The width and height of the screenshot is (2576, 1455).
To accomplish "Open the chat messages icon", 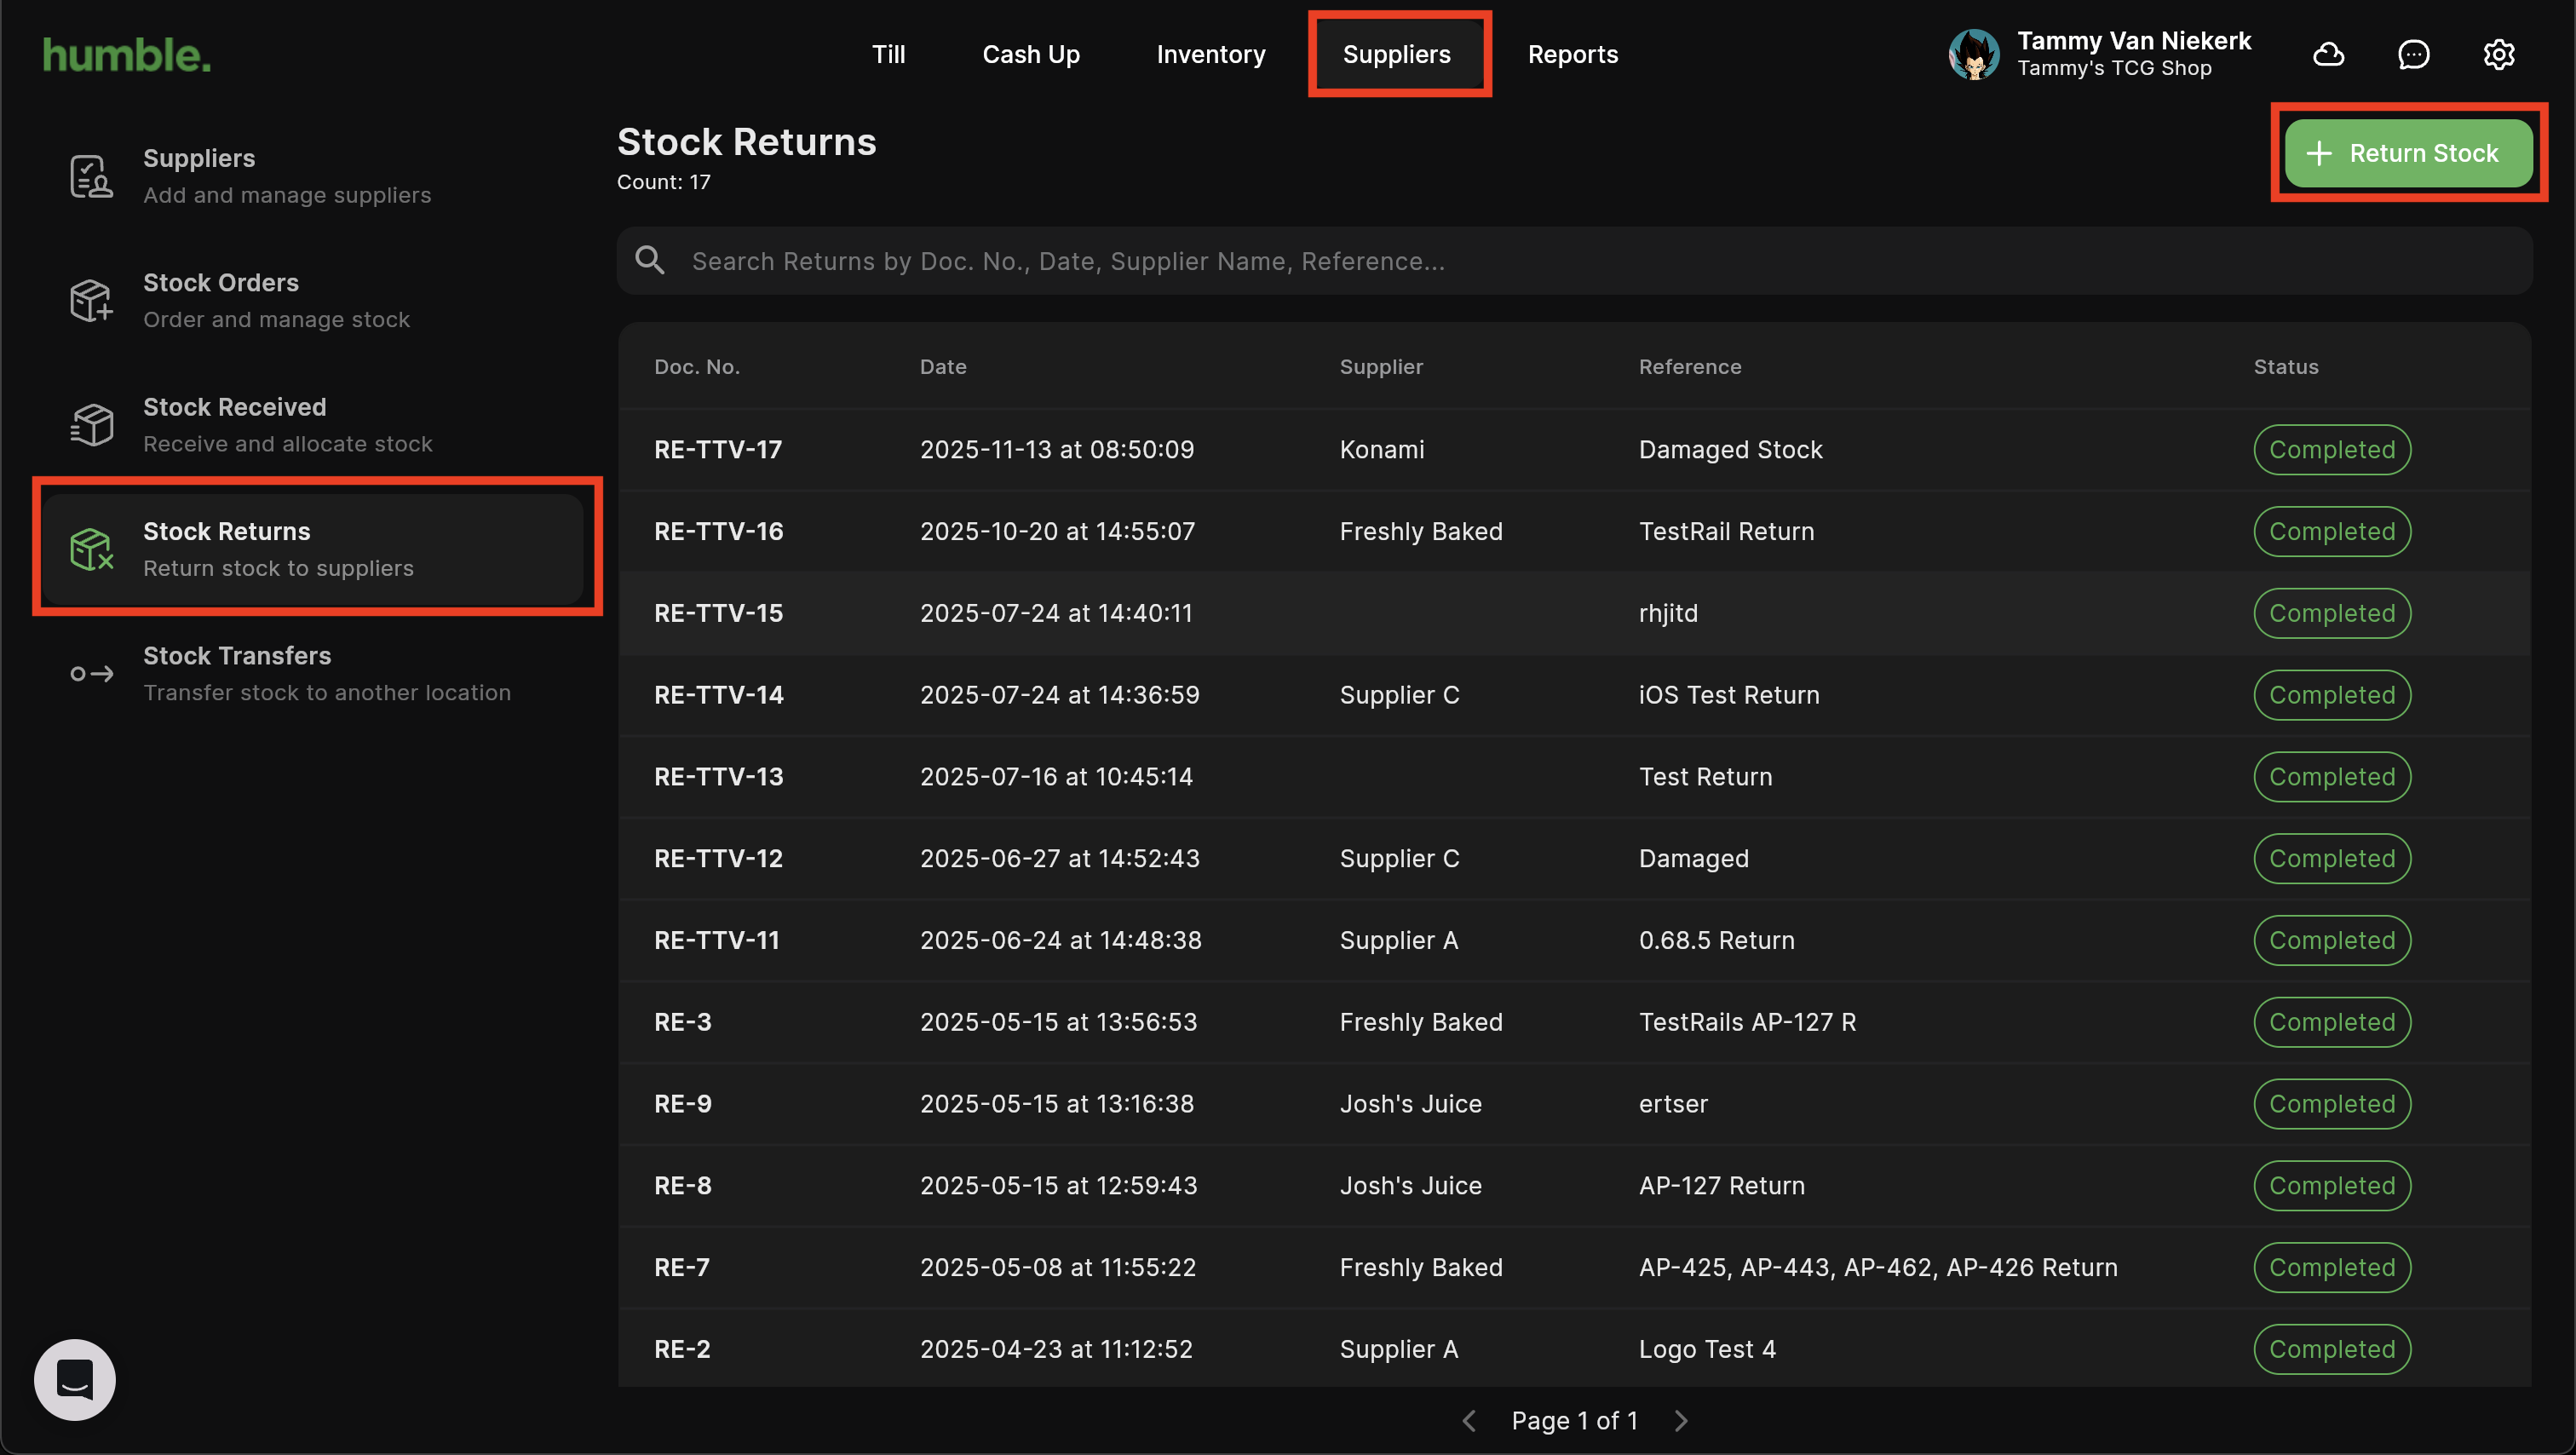I will click(x=2414, y=54).
